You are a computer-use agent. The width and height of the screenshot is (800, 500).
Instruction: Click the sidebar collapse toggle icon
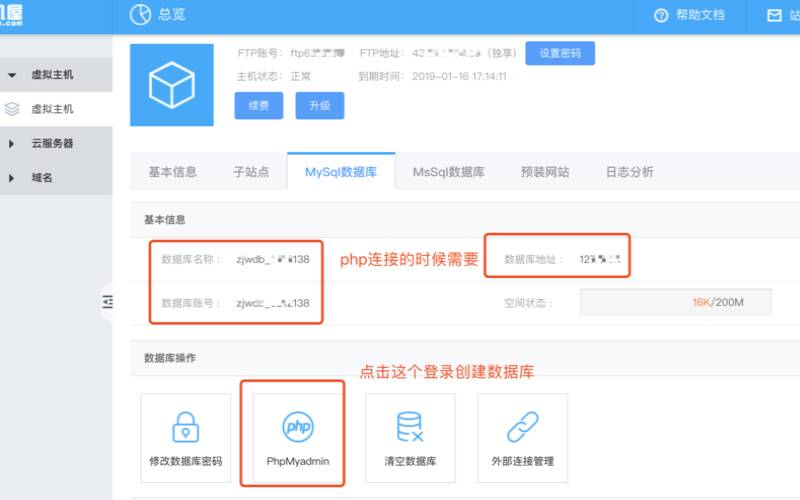[107, 302]
